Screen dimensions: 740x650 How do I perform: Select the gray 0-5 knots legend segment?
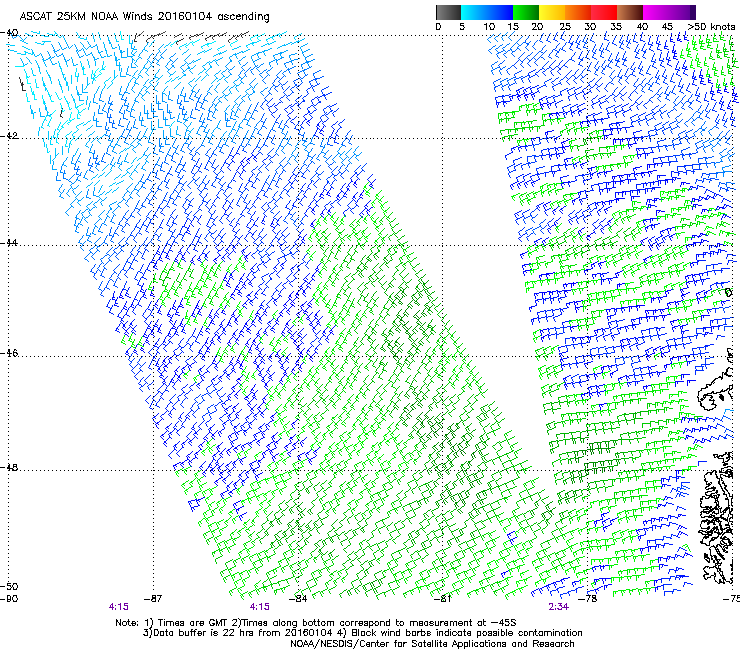pos(448,12)
